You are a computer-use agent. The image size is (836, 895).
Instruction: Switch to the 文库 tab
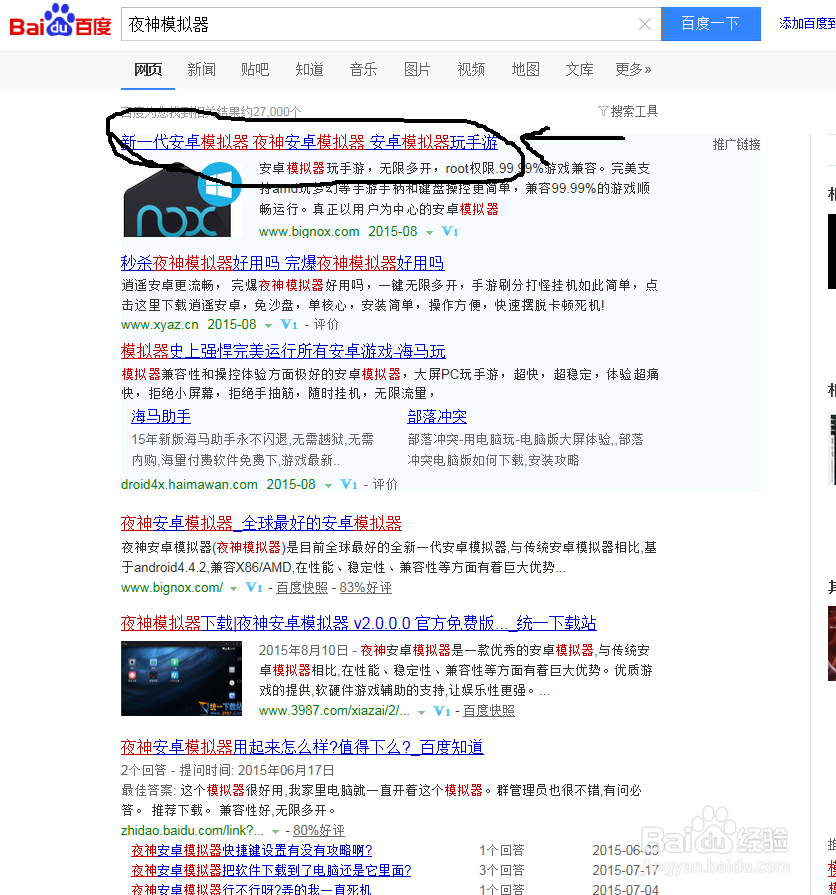coord(579,70)
